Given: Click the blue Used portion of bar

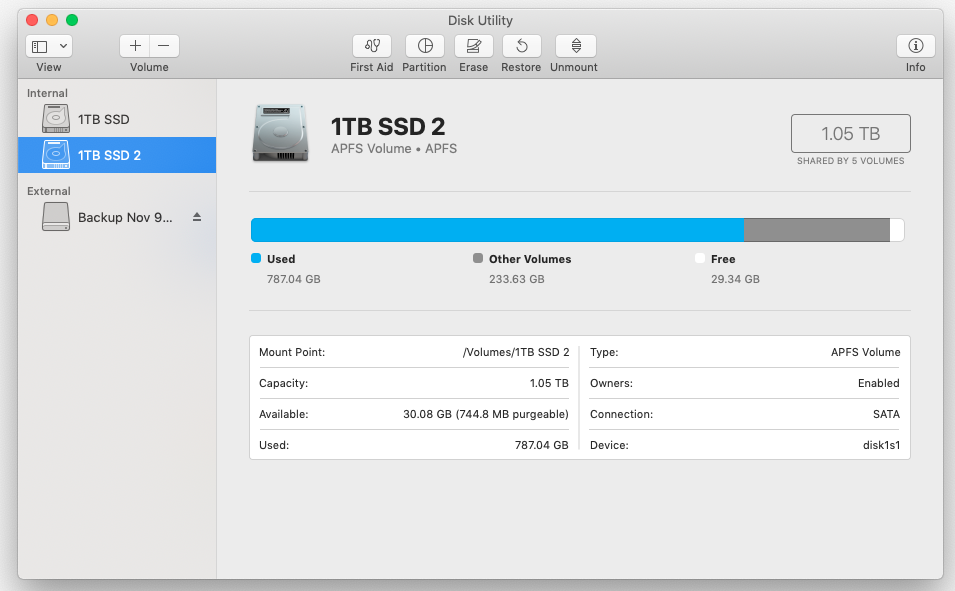Looking at the screenshot, I should [497, 230].
